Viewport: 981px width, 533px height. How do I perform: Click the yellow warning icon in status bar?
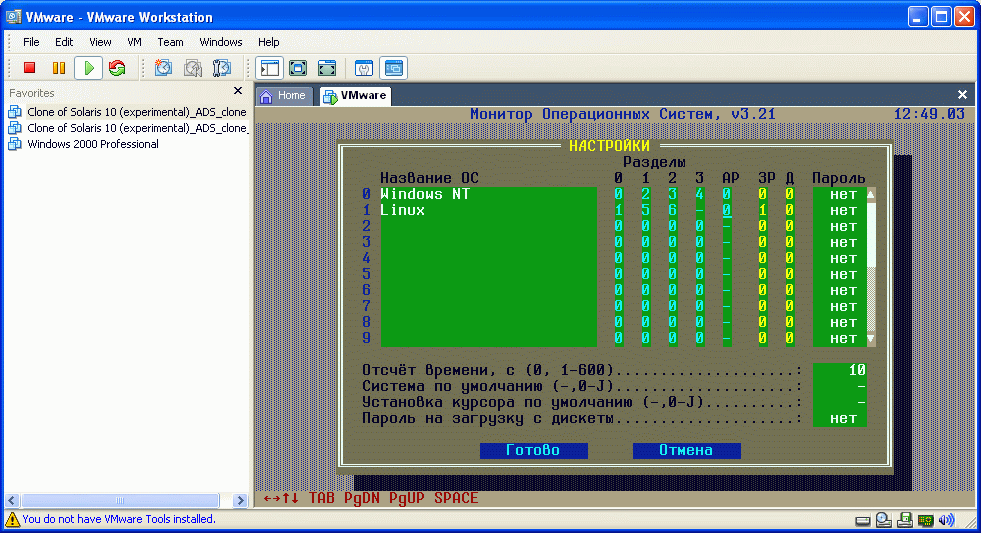[x=13, y=519]
